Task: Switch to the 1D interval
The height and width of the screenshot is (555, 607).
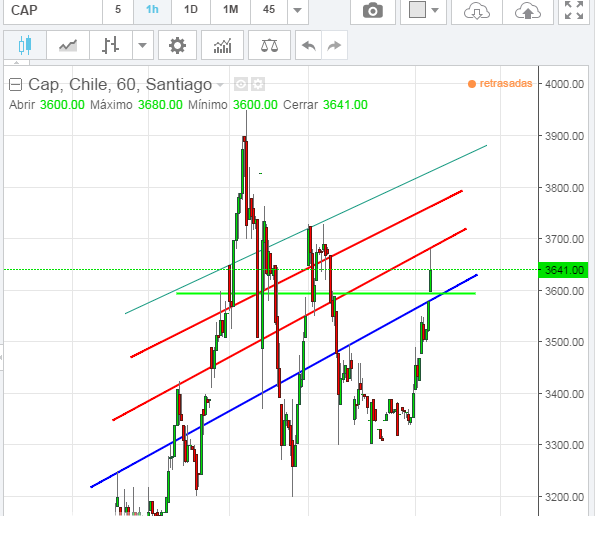Action: (x=191, y=10)
